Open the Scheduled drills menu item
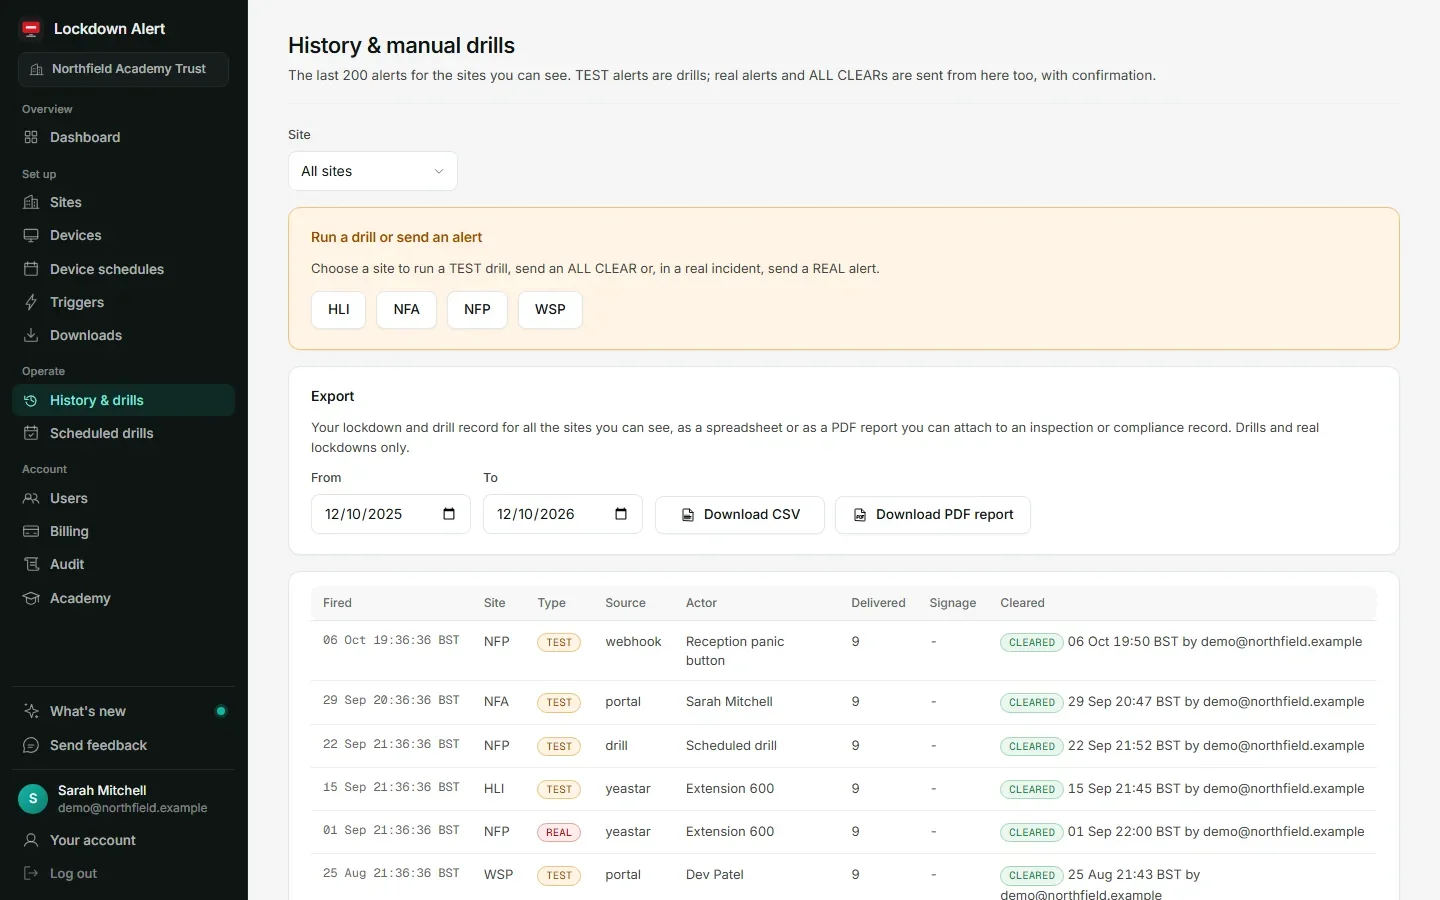Viewport: 1440px width, 900px height. point(123,433)
